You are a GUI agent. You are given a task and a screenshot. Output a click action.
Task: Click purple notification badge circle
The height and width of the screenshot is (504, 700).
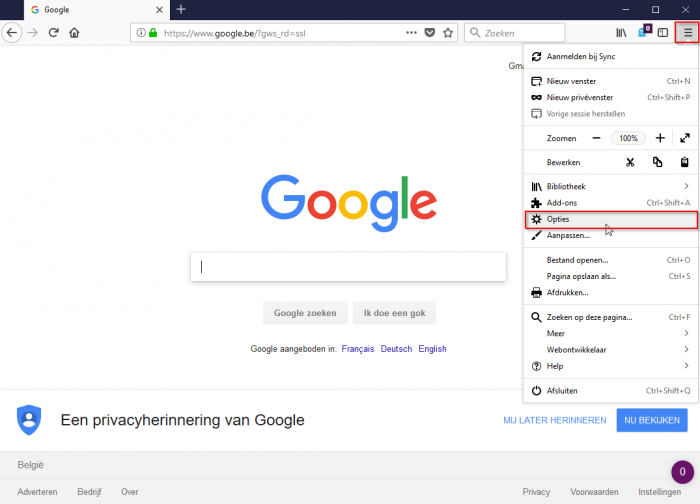coord(683,472)
